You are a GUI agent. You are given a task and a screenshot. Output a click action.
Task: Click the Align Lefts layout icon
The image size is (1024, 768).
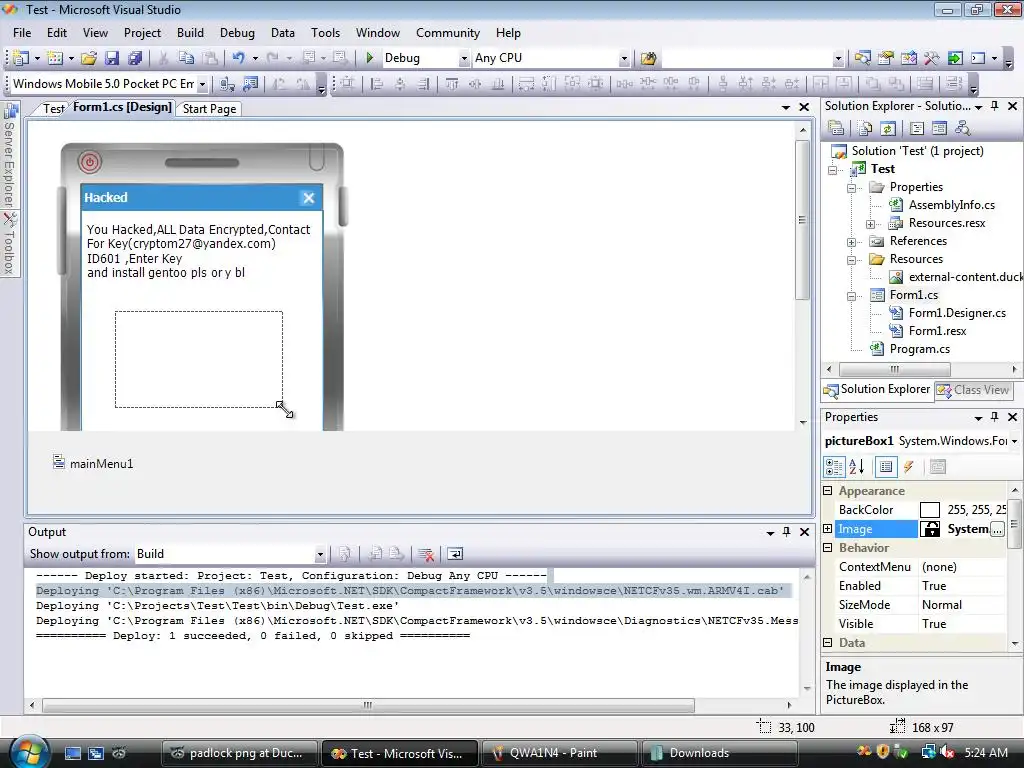(376, 84)
